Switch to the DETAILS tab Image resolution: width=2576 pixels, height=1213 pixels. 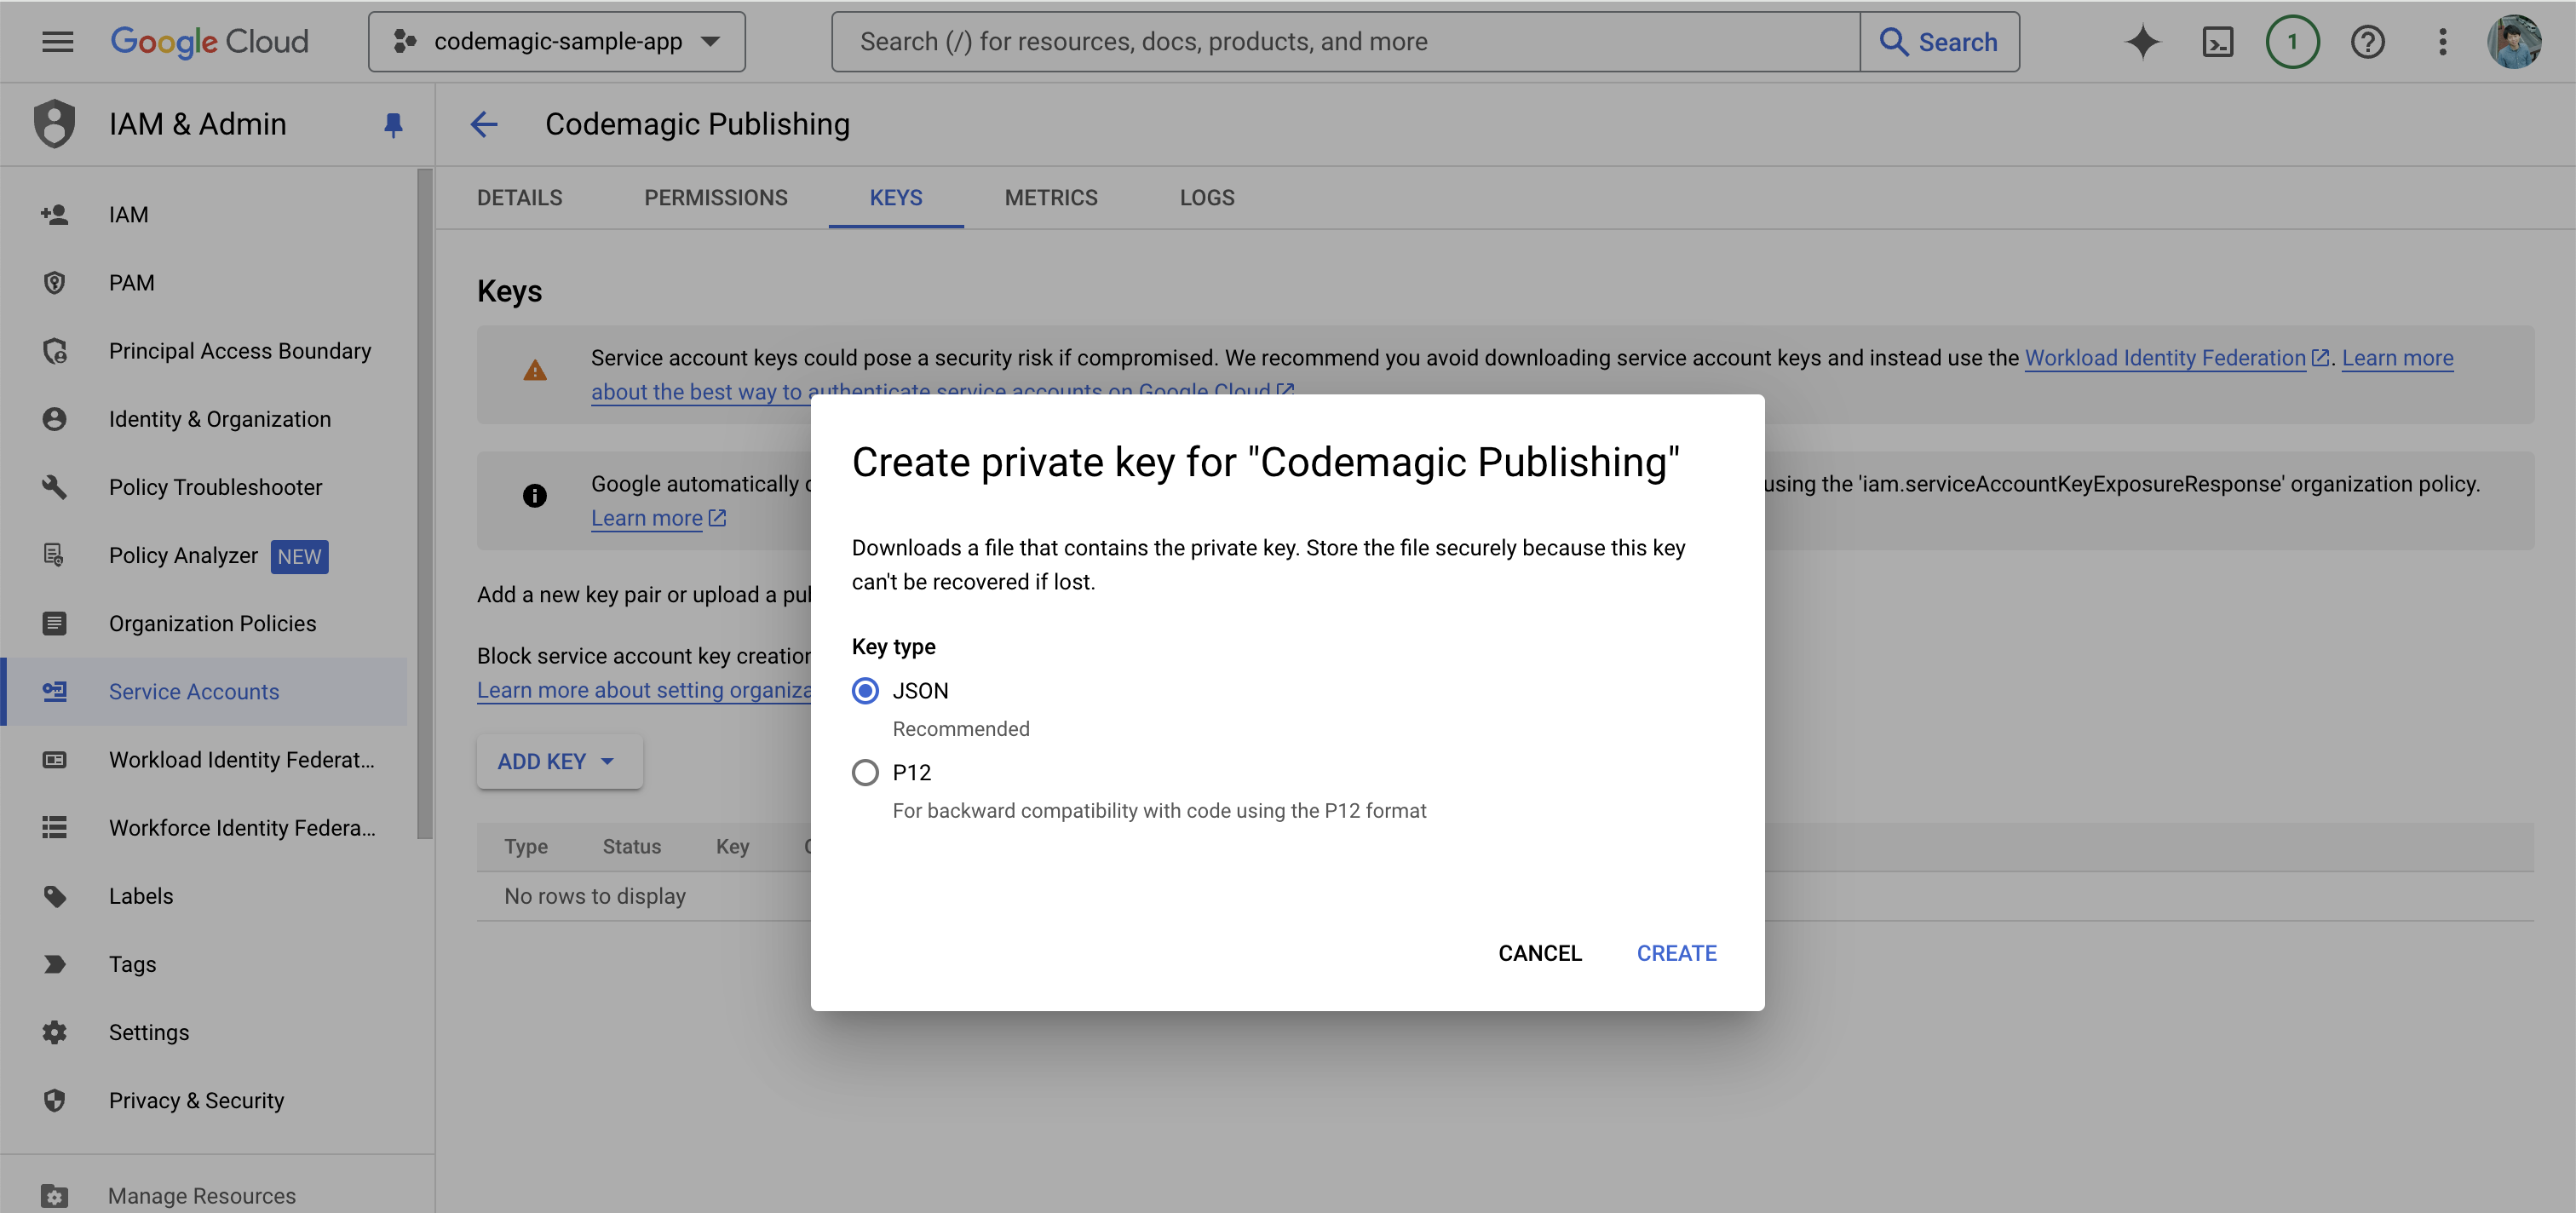[519, 197]
